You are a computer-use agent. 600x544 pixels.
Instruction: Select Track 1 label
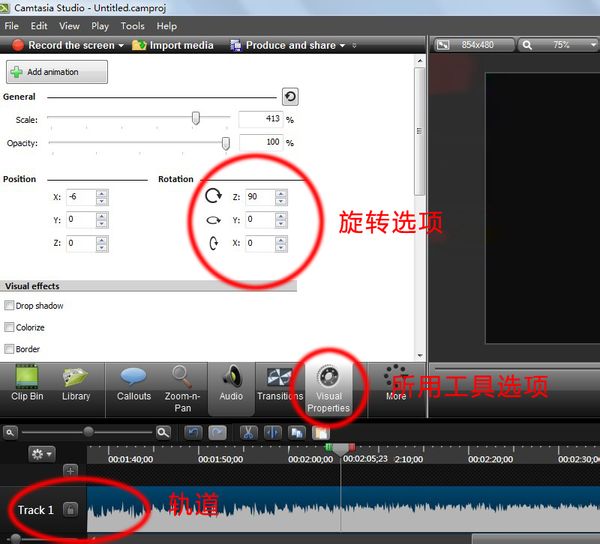pos(35,510)
